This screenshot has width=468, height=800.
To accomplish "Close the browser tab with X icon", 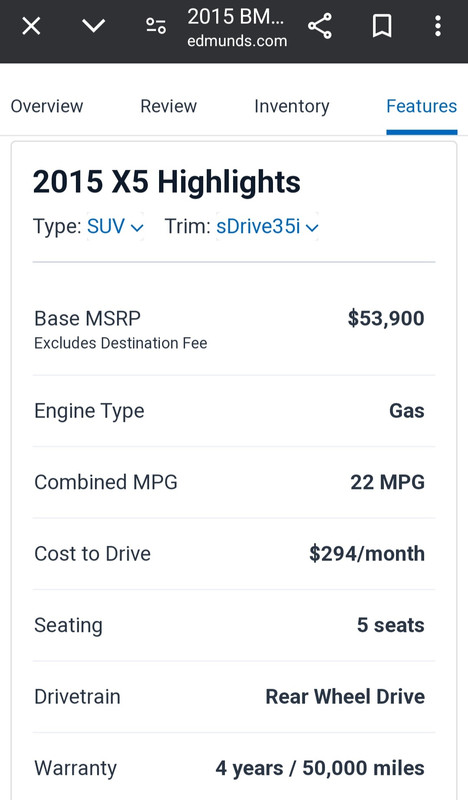I will (x=31, y=26).
